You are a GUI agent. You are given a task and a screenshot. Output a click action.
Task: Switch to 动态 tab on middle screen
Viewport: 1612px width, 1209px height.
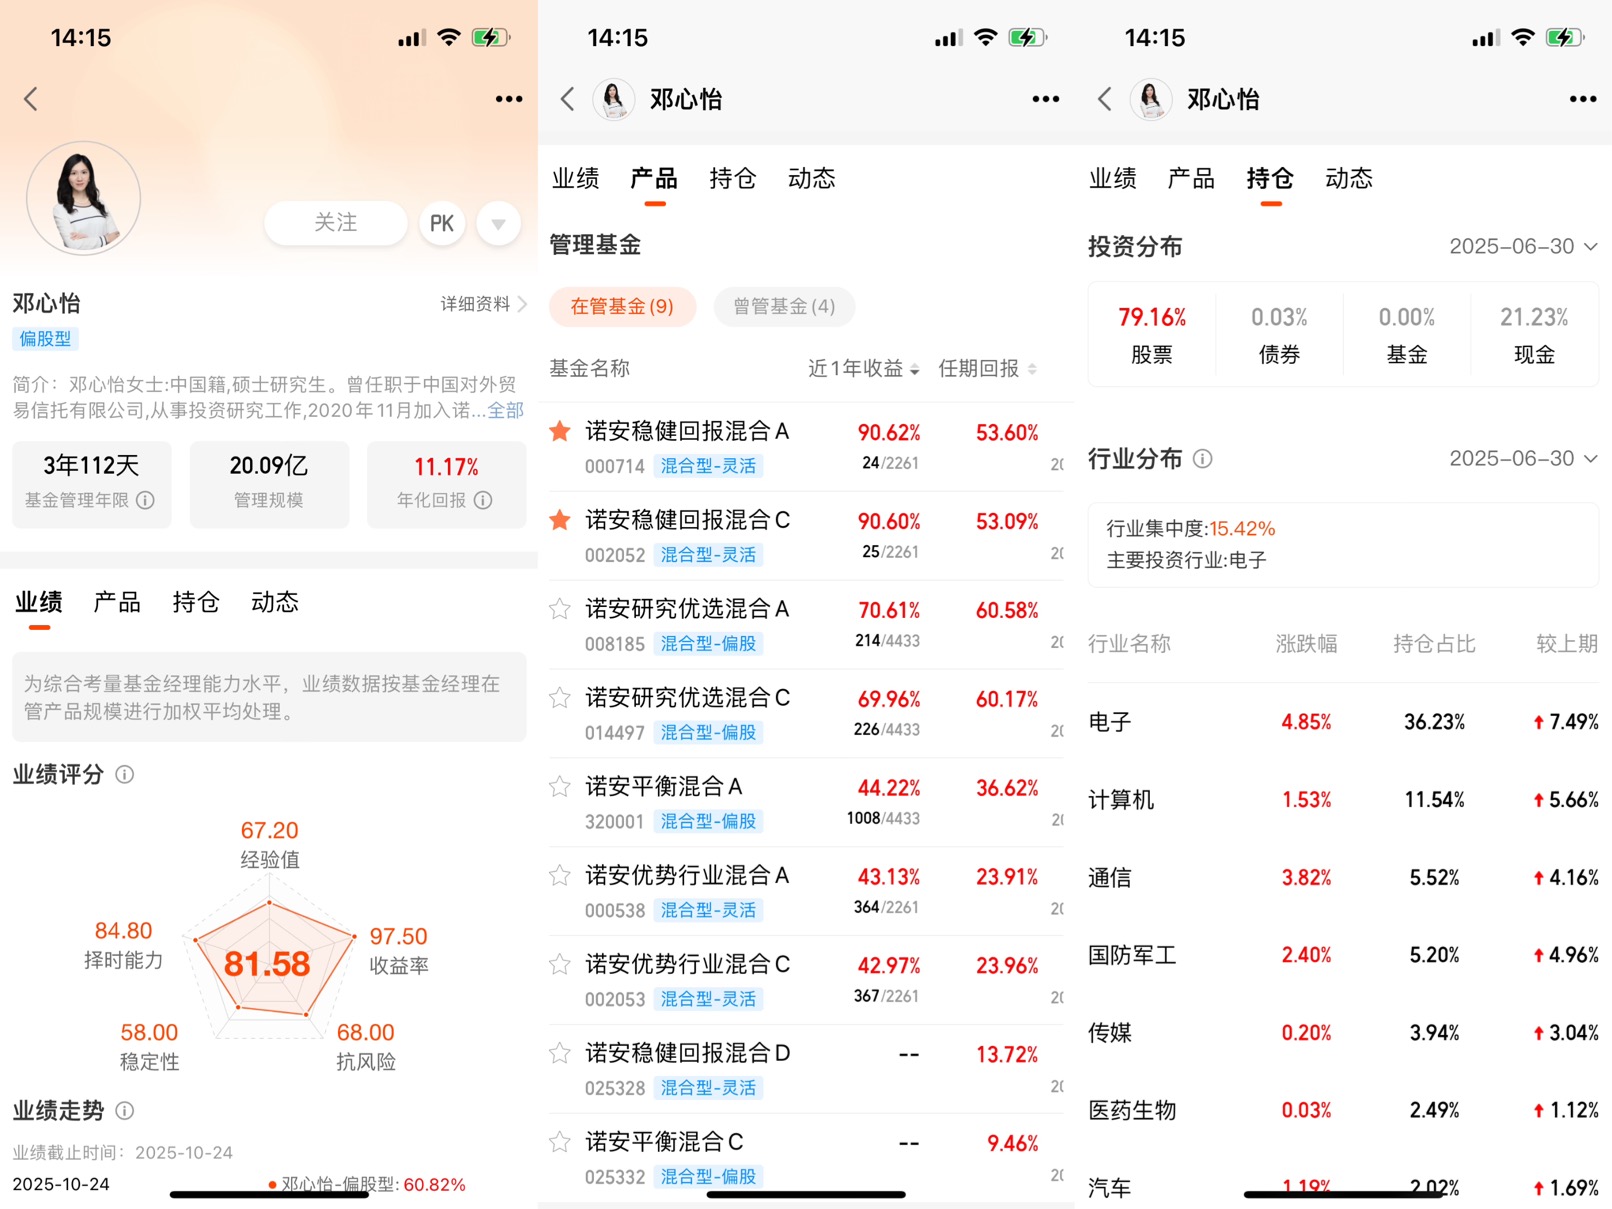click(x=812, y=179)
